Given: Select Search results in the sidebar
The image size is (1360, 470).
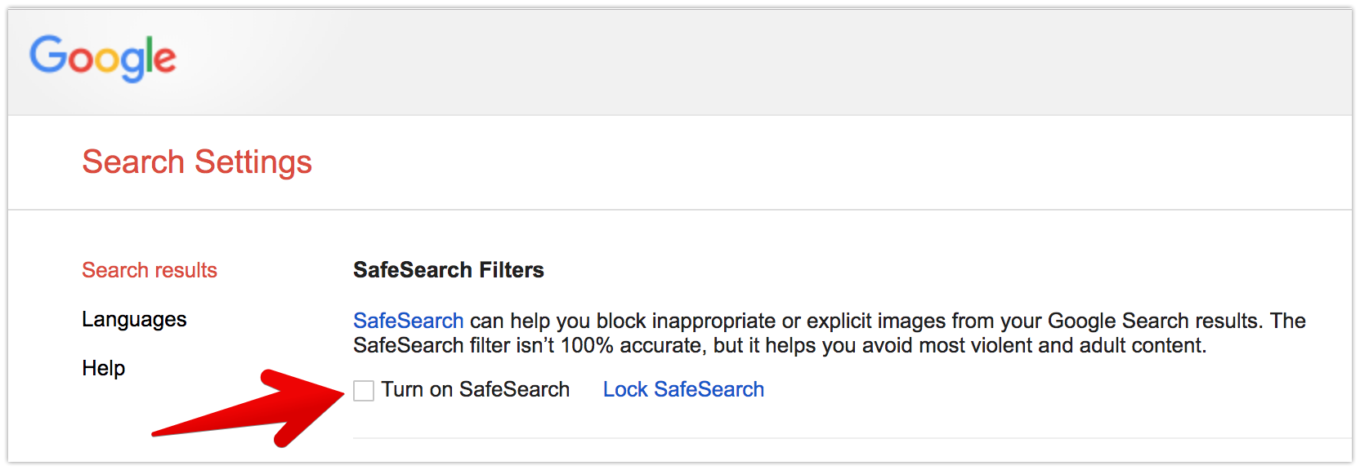Looking at the screenshot, I should point(149,270).
